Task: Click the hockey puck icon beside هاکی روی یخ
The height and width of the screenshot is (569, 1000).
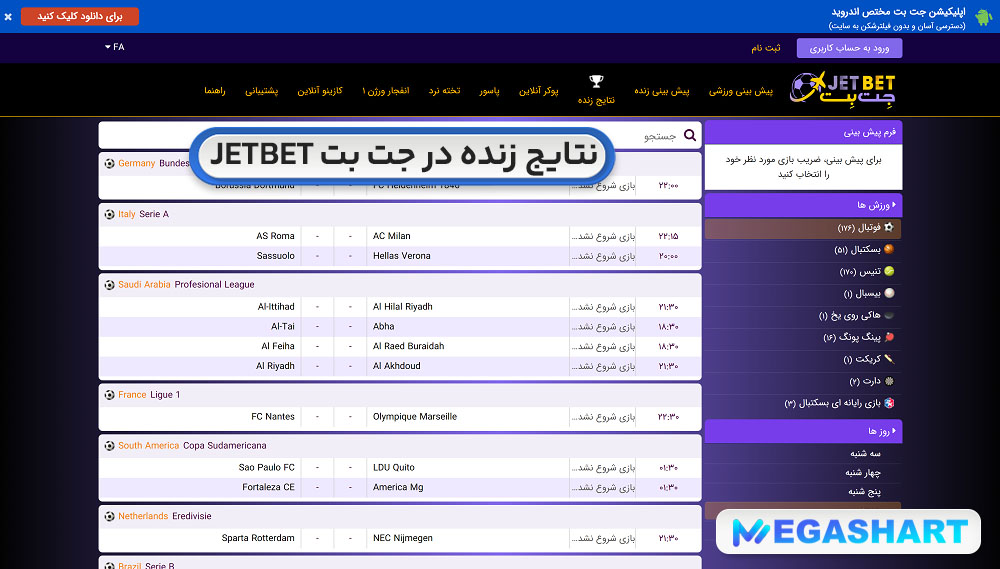Action: [x=888, y=315]
